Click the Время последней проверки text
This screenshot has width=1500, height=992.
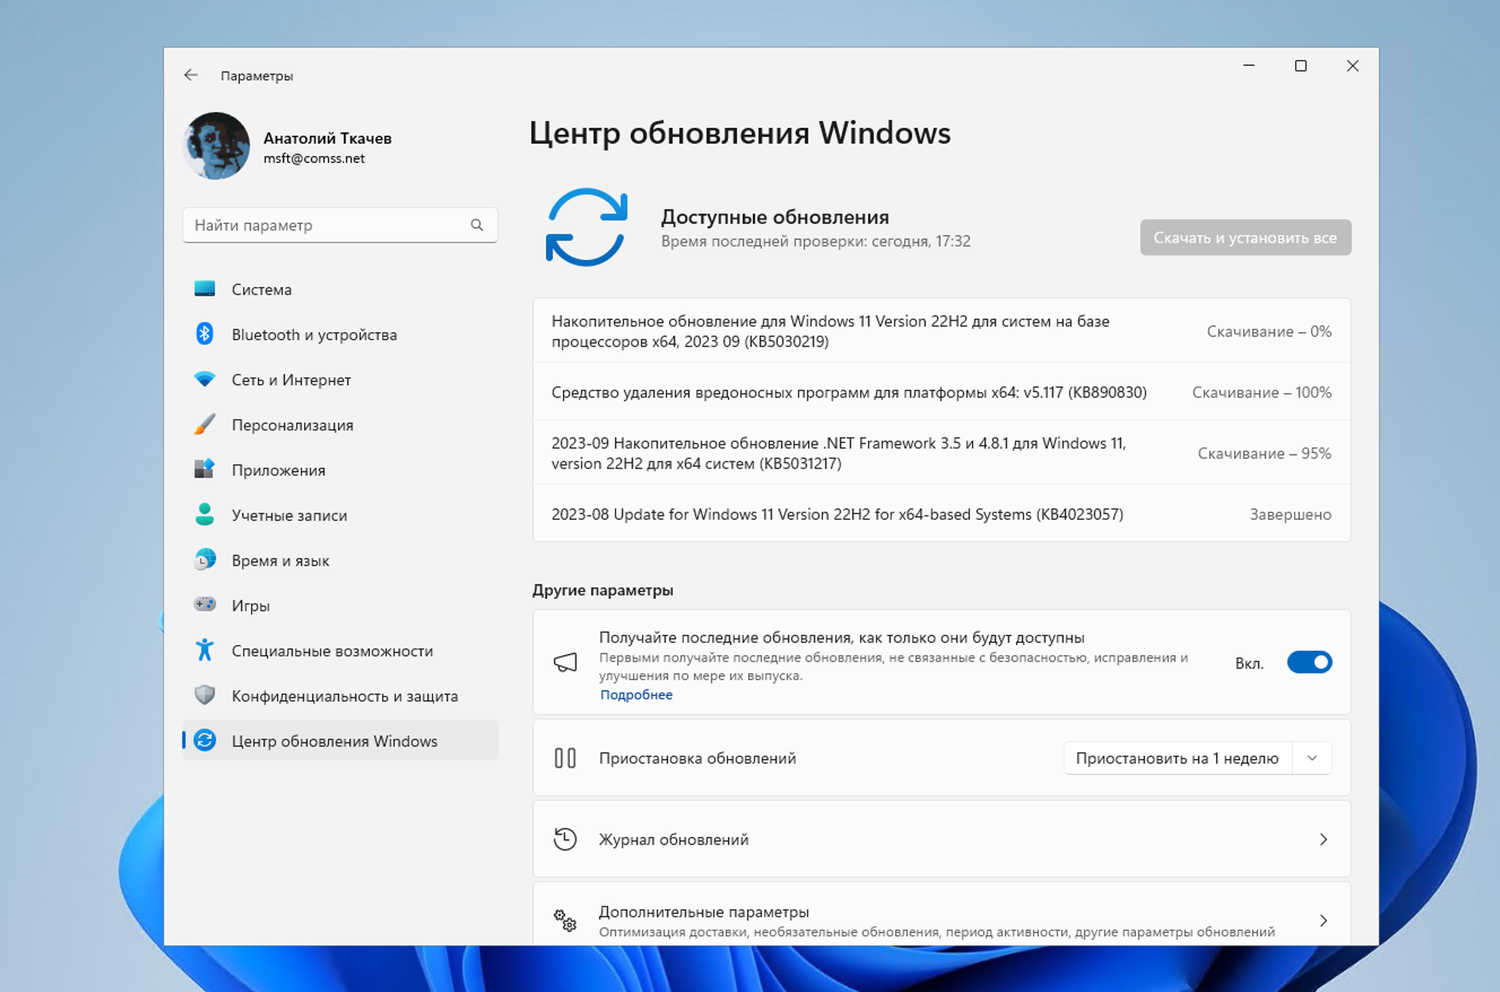click(x=816, y=241)
